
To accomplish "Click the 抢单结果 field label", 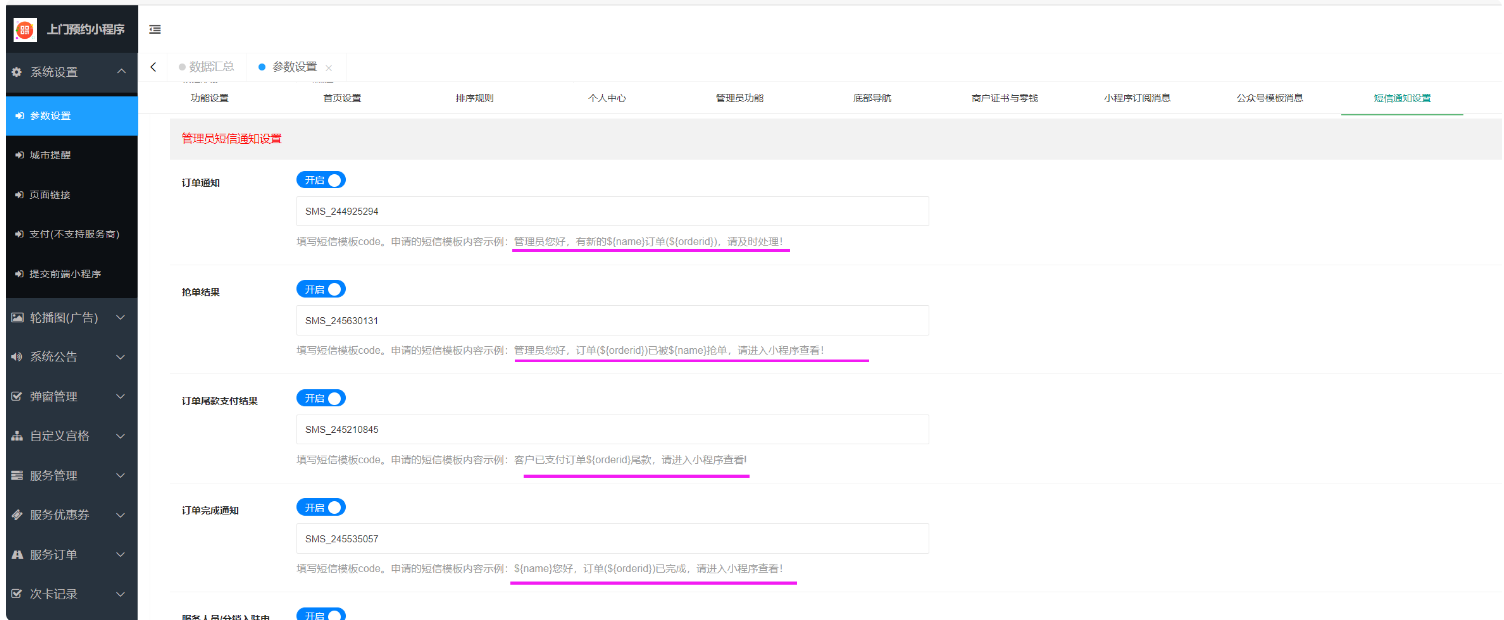I will tap(201, 292).
